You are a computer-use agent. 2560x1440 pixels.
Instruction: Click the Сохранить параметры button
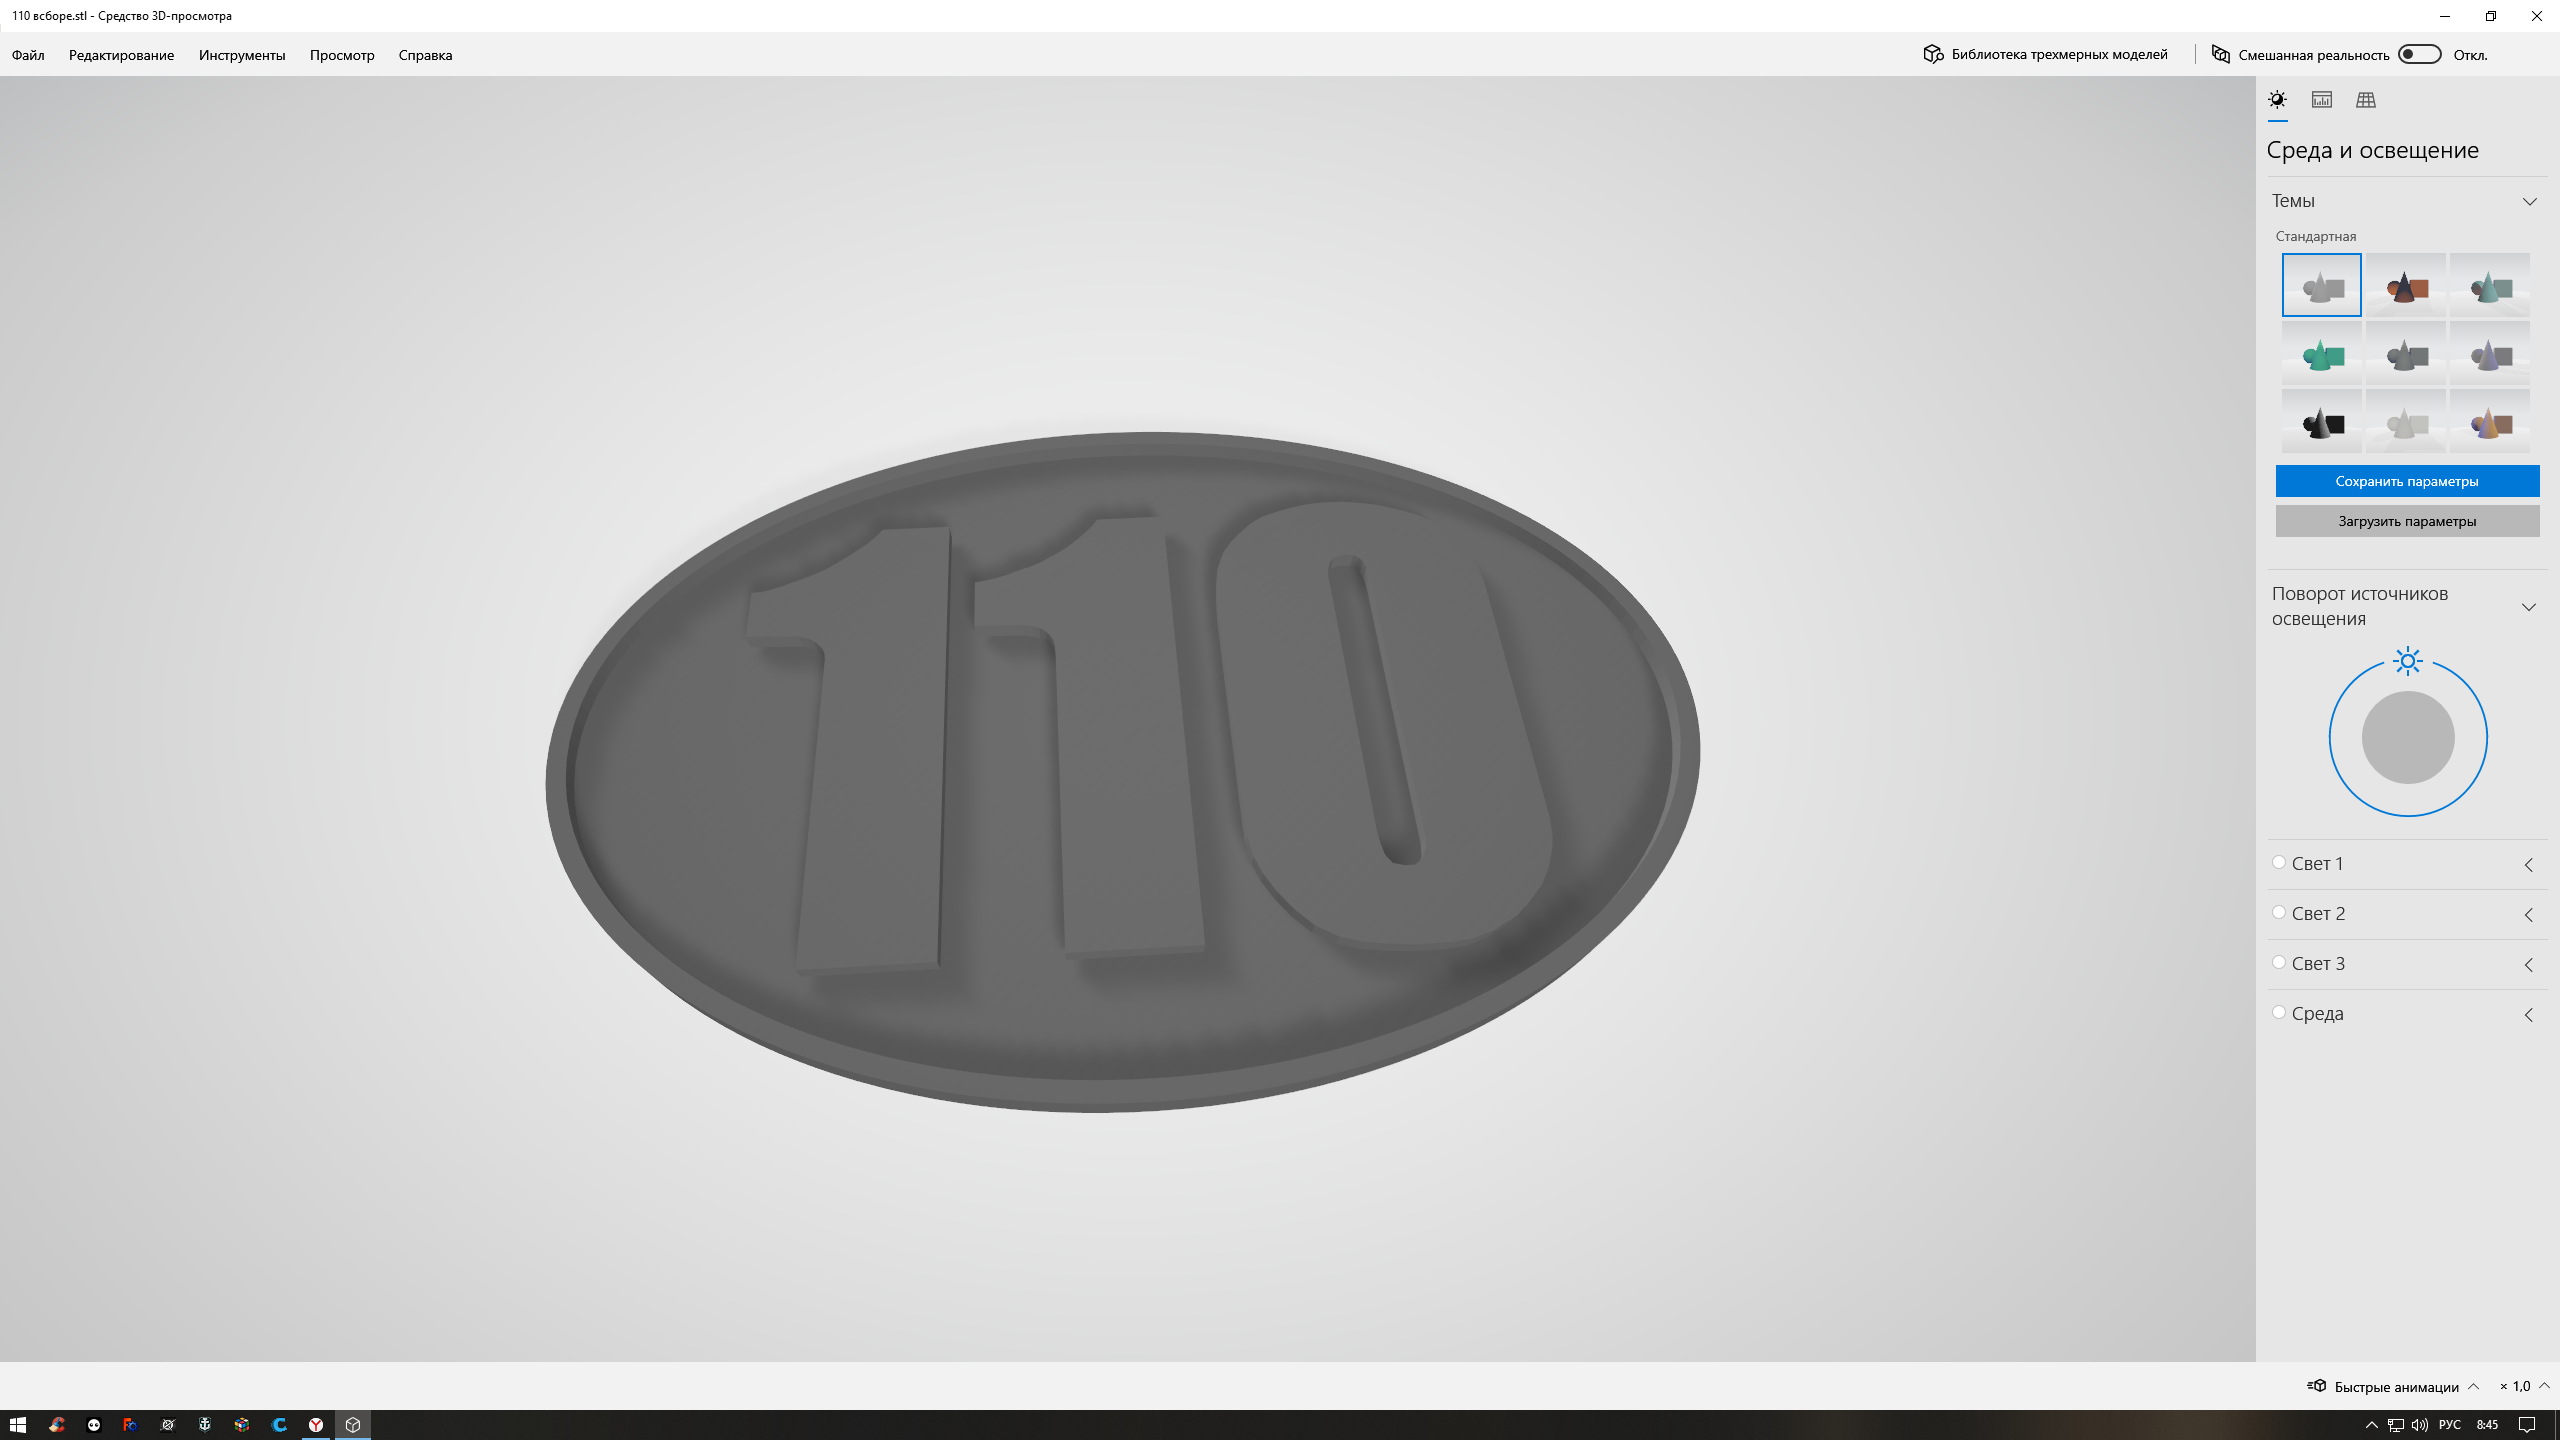point(2407,481)
